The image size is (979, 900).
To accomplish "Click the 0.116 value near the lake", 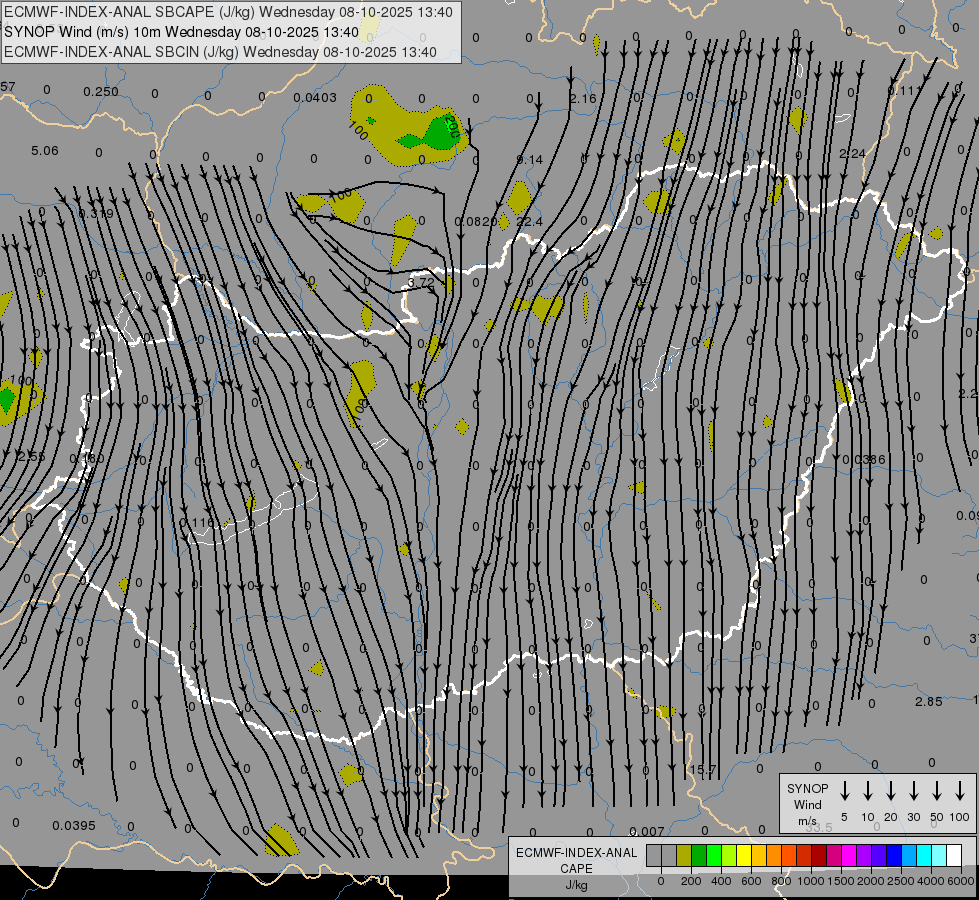I will (197, 523).
